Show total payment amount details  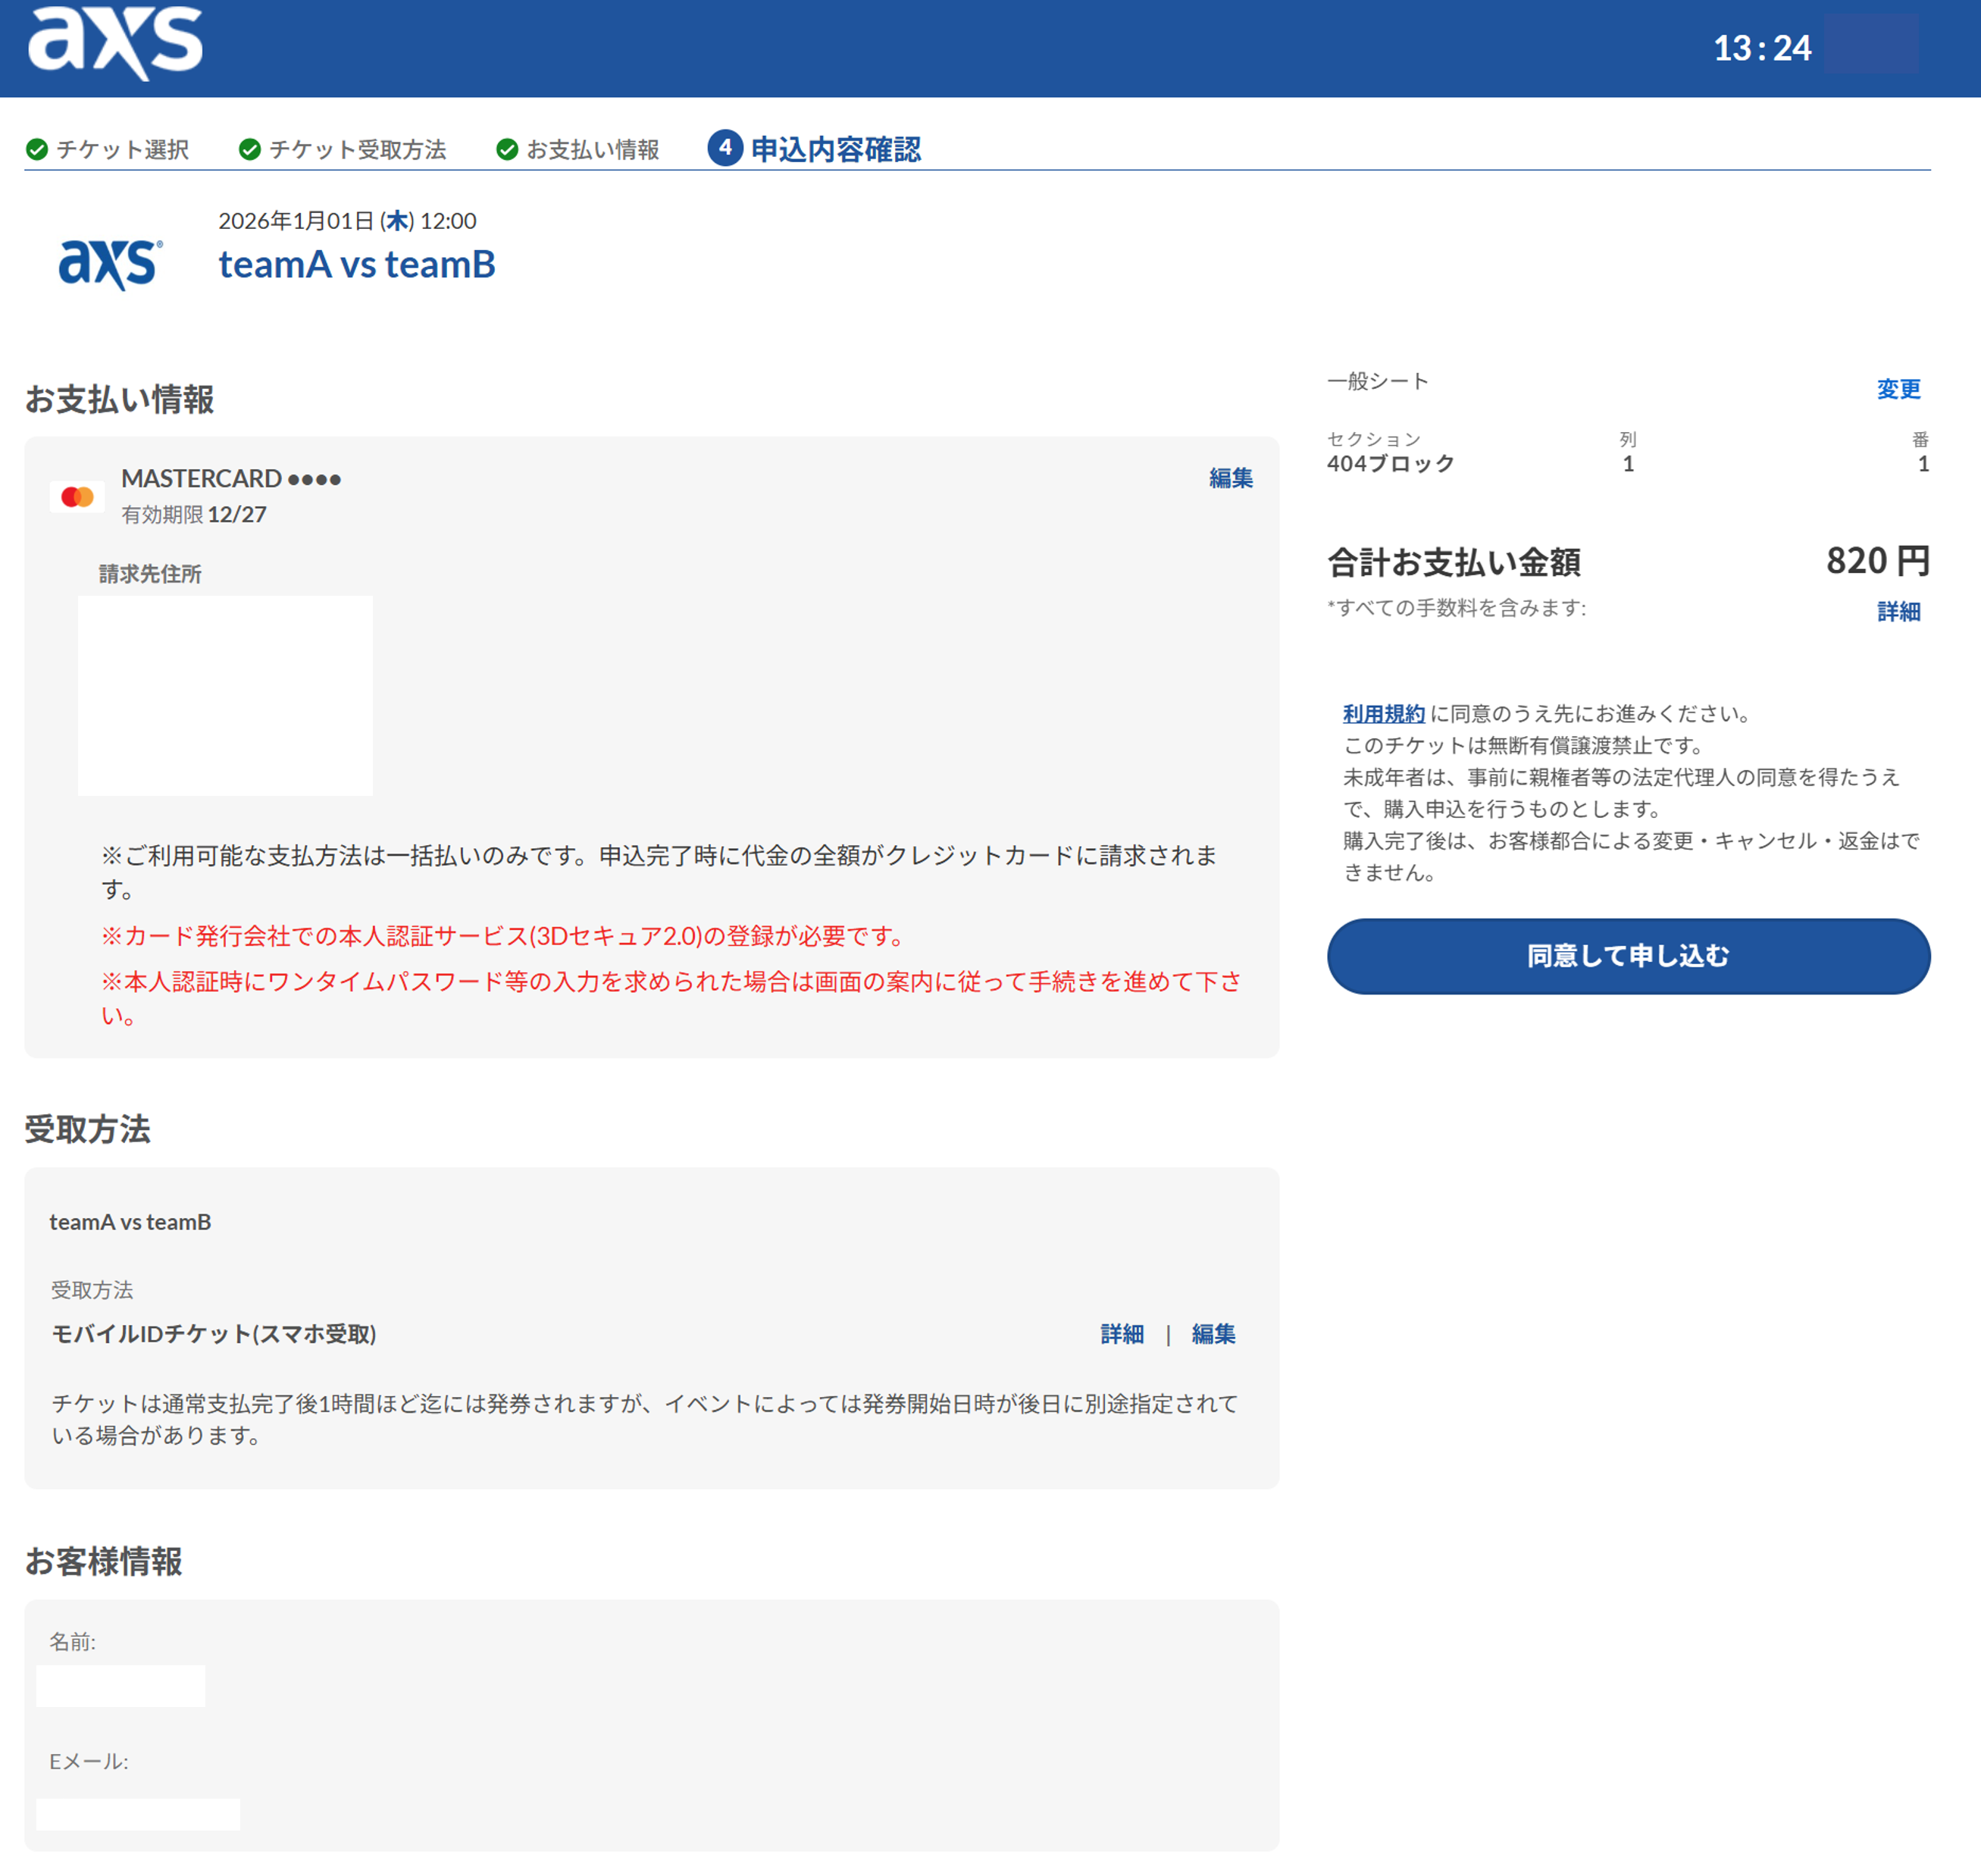pos(1897,611)
